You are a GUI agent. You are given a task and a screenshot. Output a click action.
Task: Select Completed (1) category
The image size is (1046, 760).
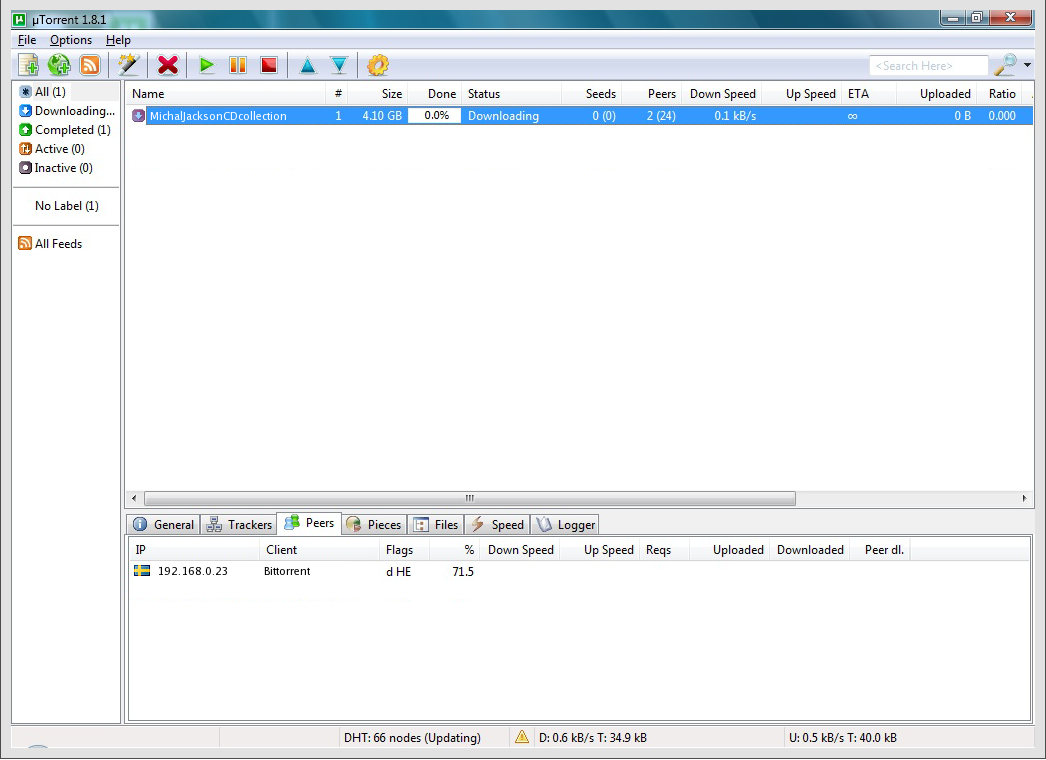click(65, 129)
